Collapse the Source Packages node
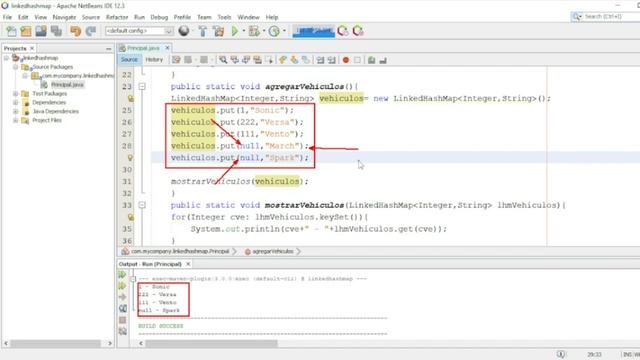Image resolution: width=640 pixels, height=360 pixels. coord(16,67)
